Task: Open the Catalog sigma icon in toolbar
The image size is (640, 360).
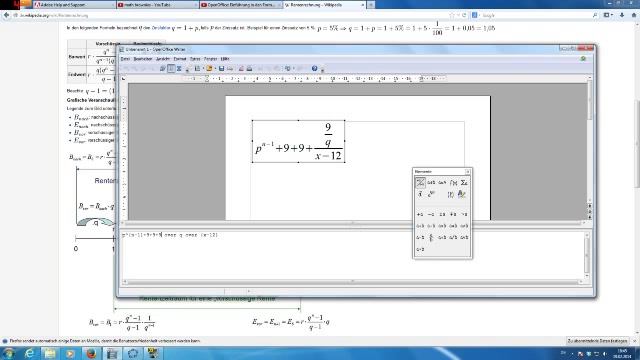Action: [x=179, y=69]
